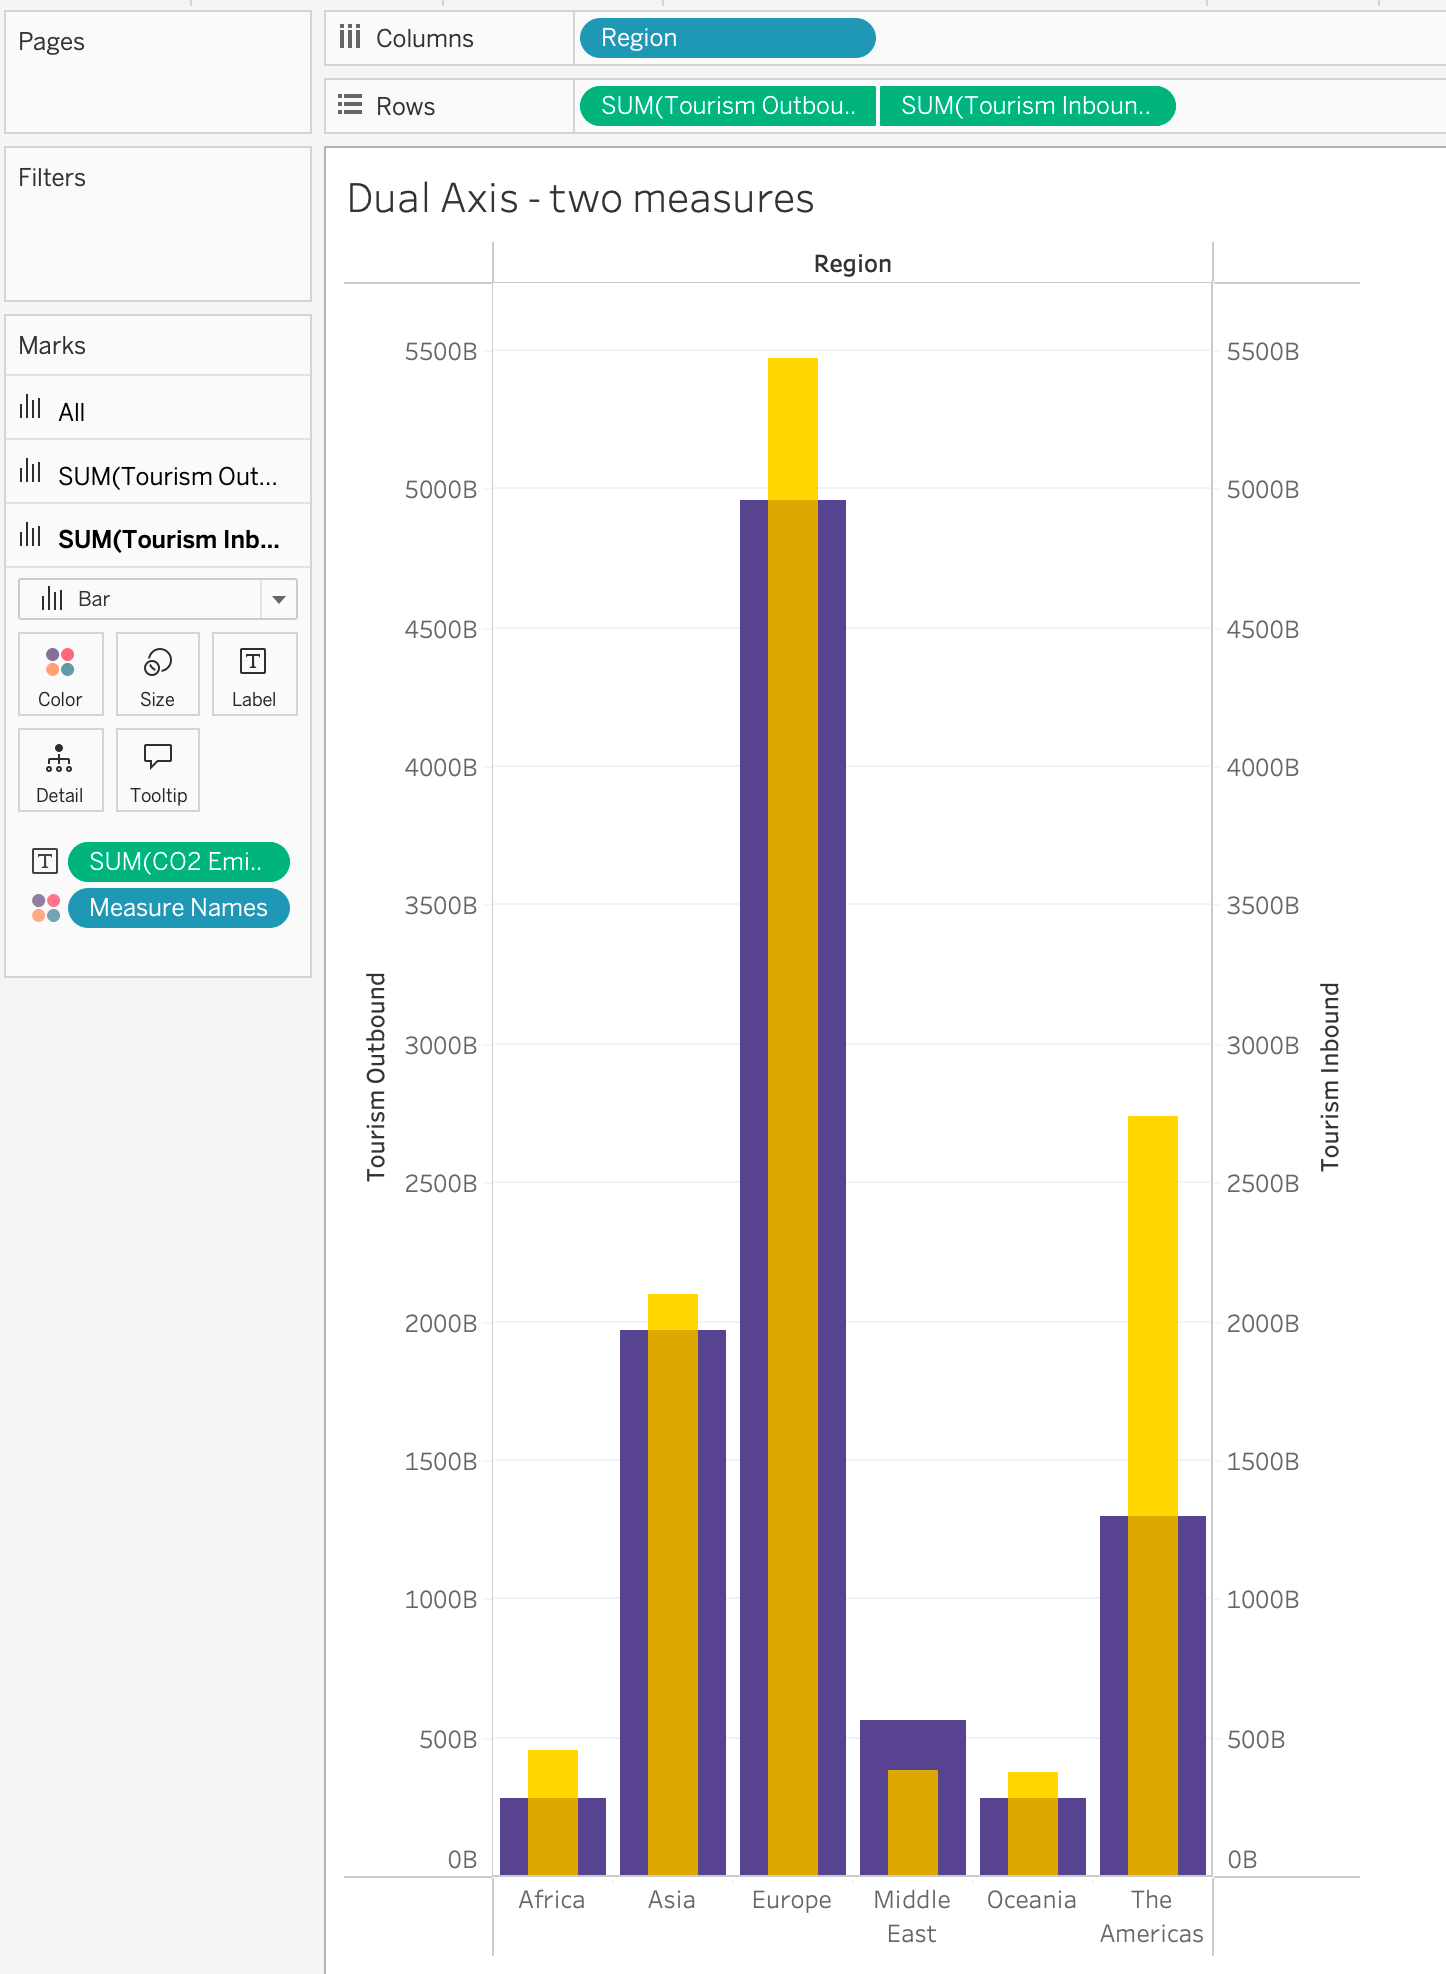Switch to SUM(Tourism Out... marks tab
1446x1974 pixels.
click(x=158, y=474)
